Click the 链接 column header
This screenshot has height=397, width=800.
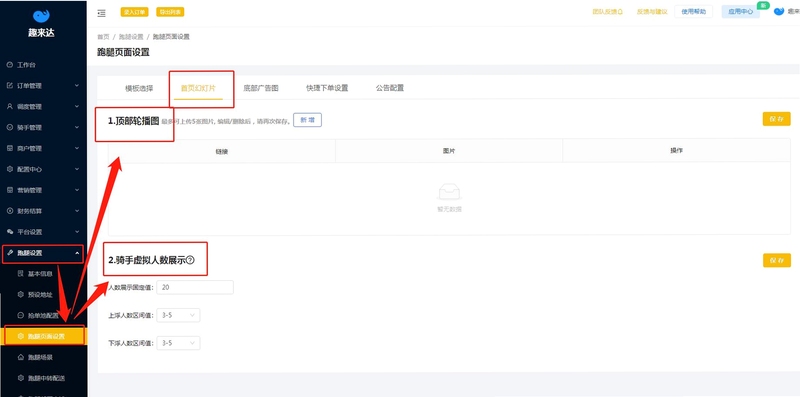(x=222, y=151)
